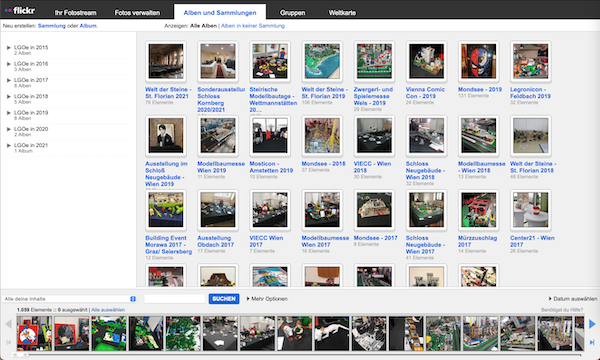This screenshot has height=360, width=600.
Task: Click Center21 - Wien 2017 title
Action: 532,241
